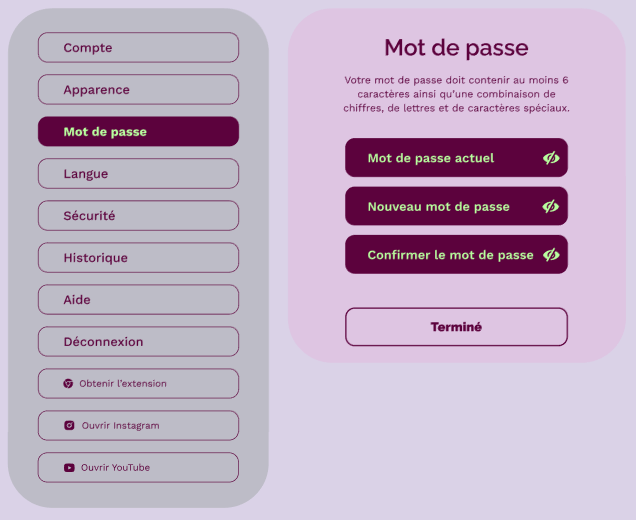Select the Mot de passe menu item
The height and width of the screenshot is (520, 636).
138,132
